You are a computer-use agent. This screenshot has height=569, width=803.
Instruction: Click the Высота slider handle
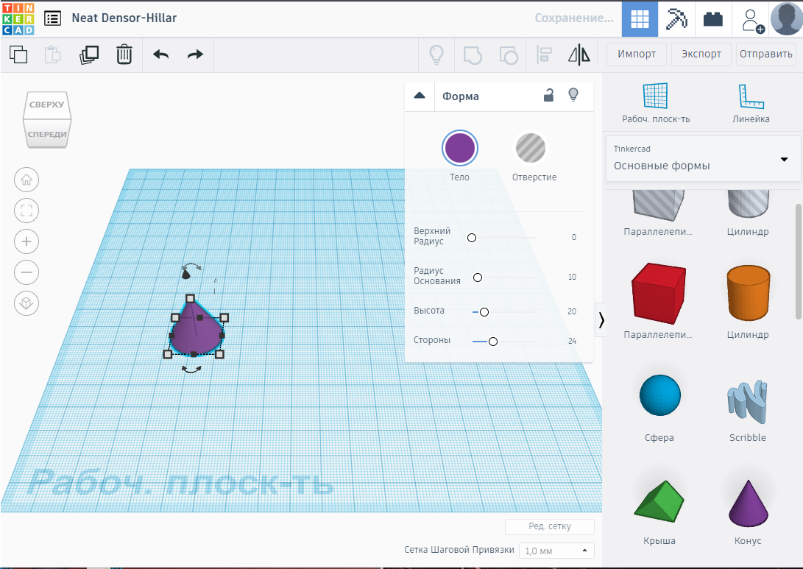pos(484,312)
